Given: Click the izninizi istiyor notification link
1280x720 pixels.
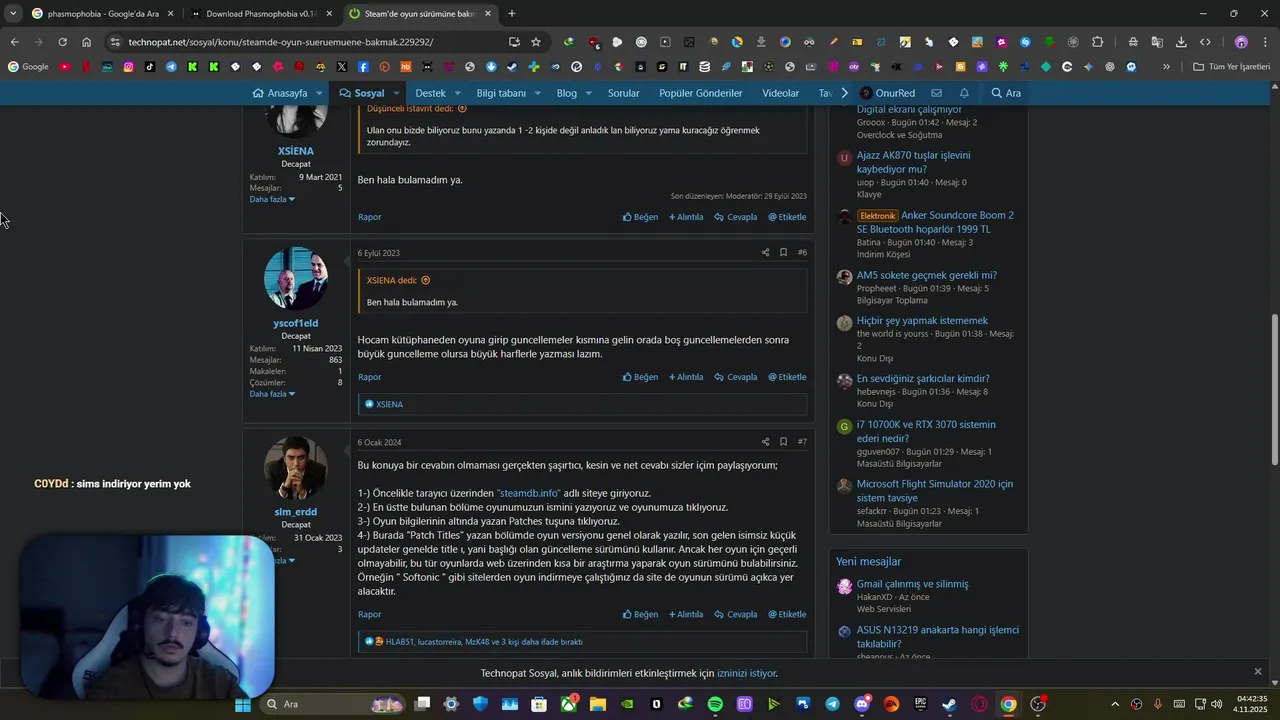Looking at the screenshot, I should click(x=746, y=674).
